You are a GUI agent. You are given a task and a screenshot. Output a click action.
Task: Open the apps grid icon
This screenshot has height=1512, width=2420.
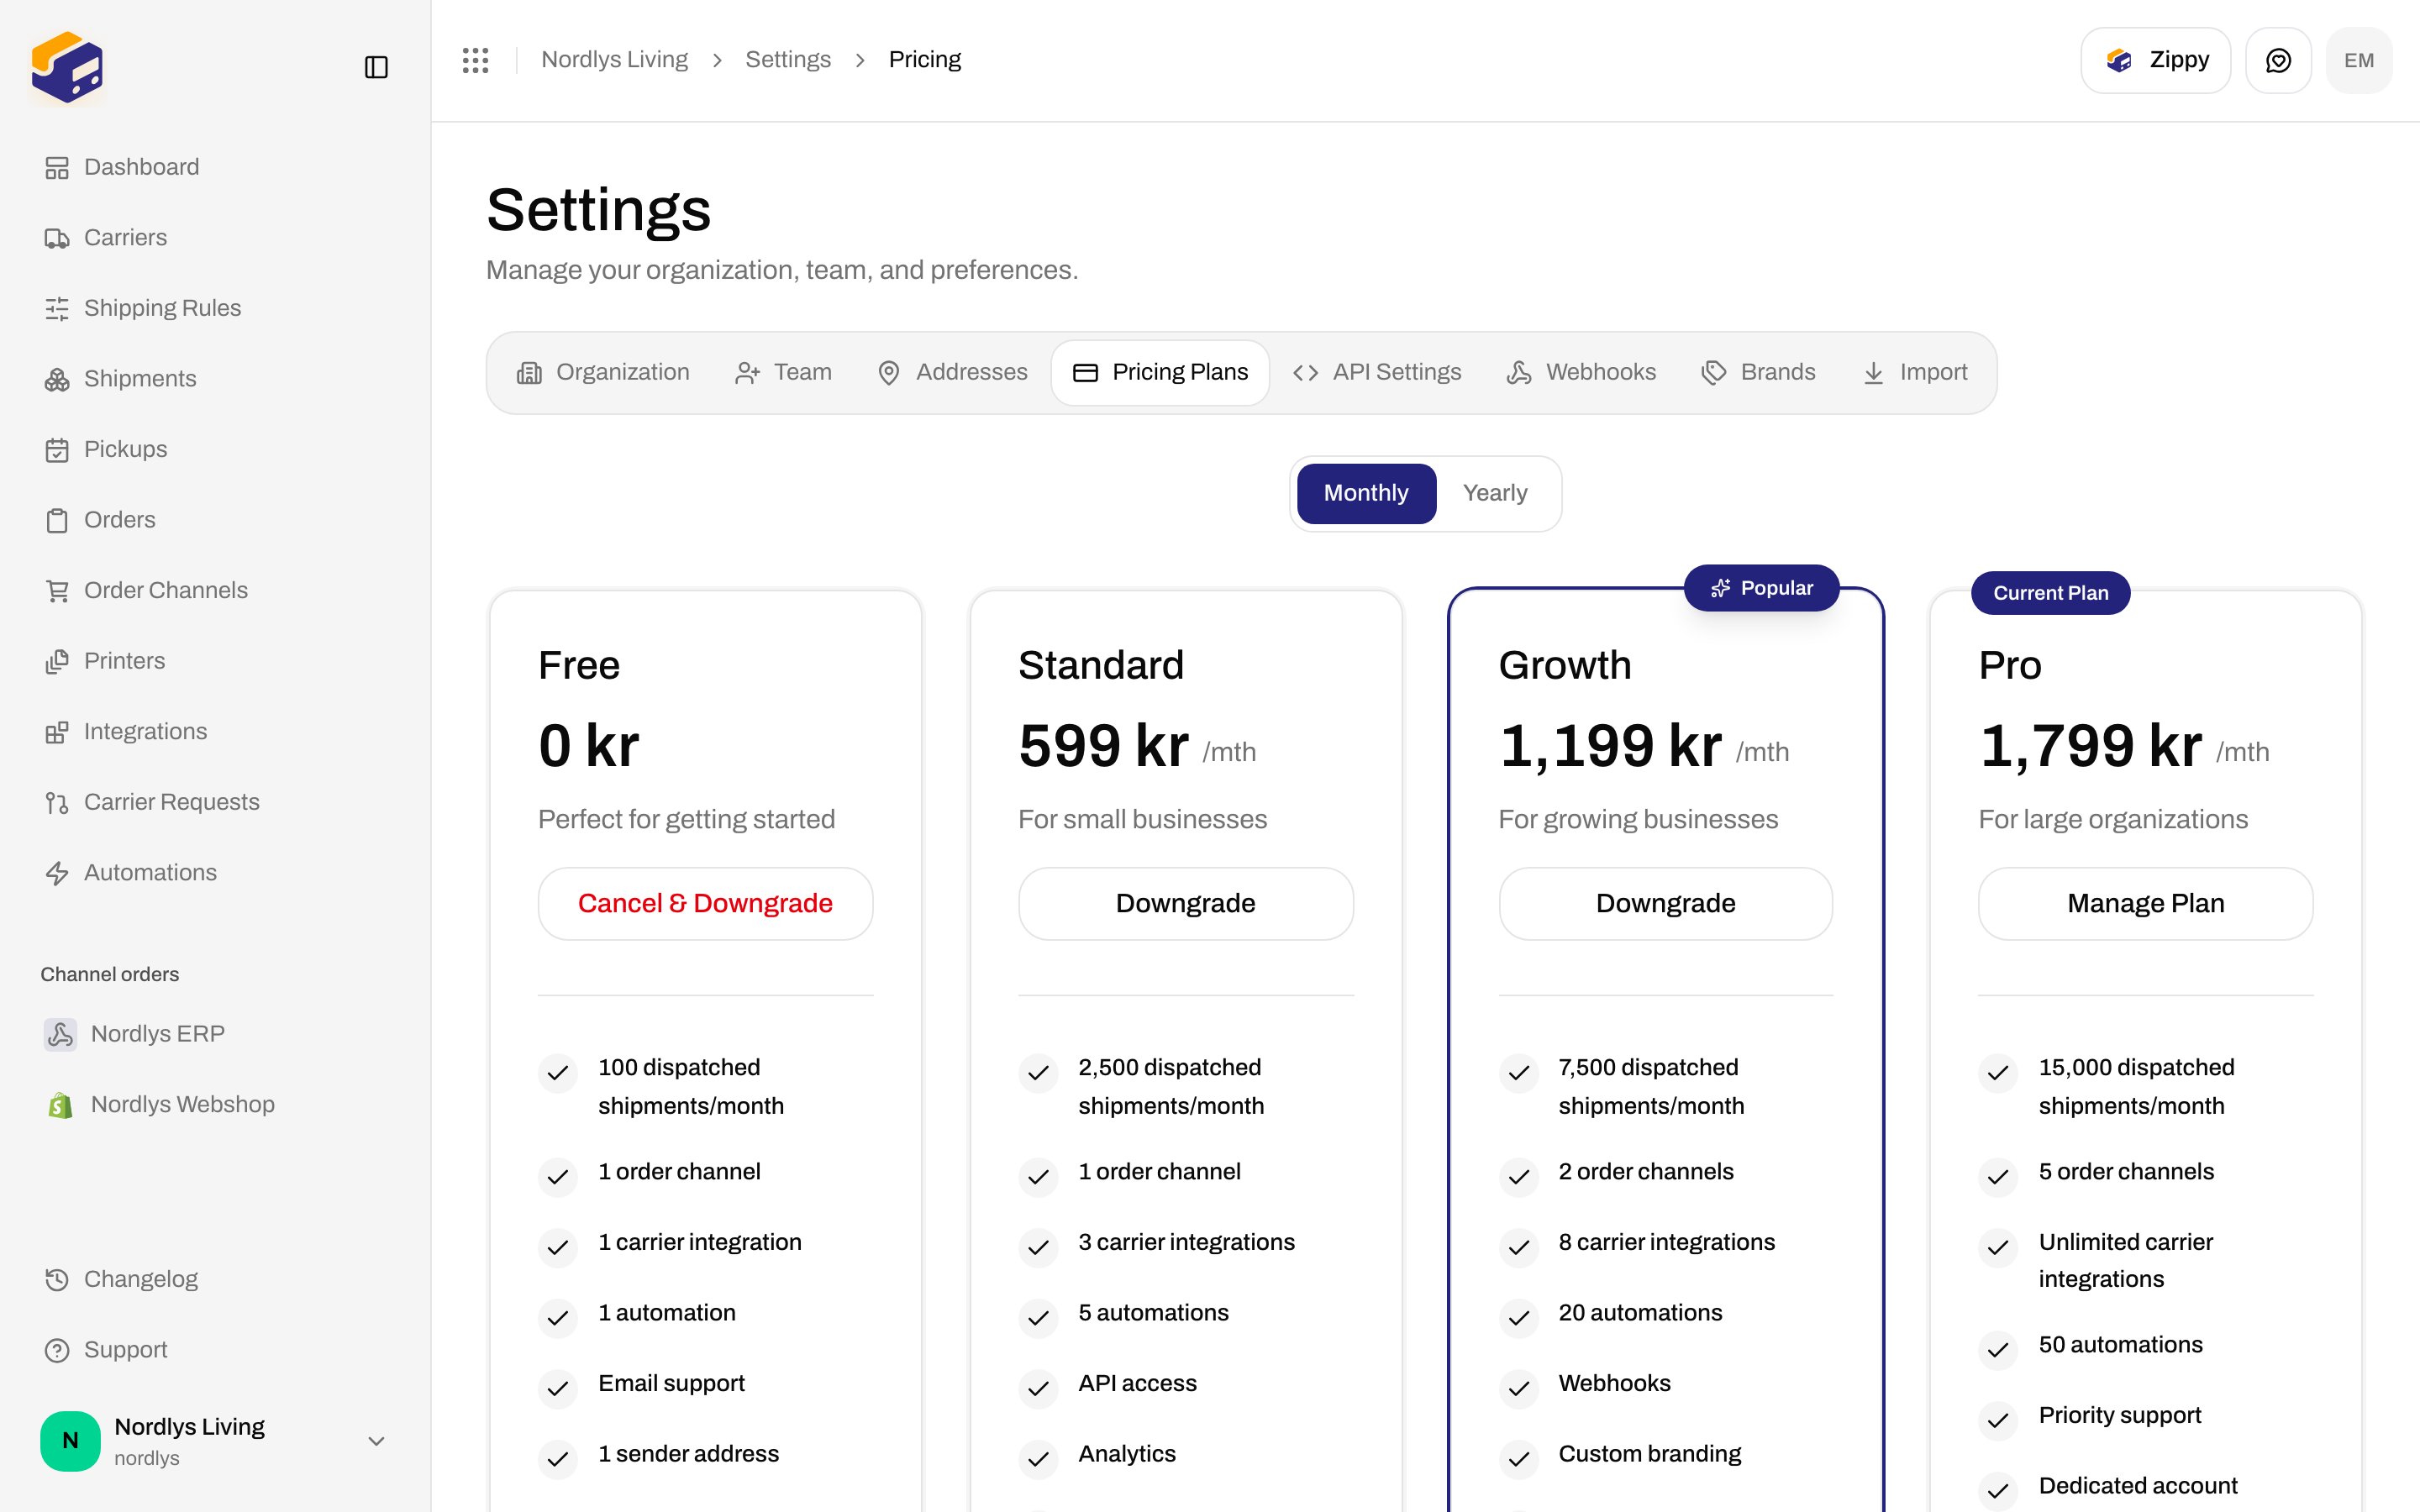pyautogui.click(x=476, y=60)
